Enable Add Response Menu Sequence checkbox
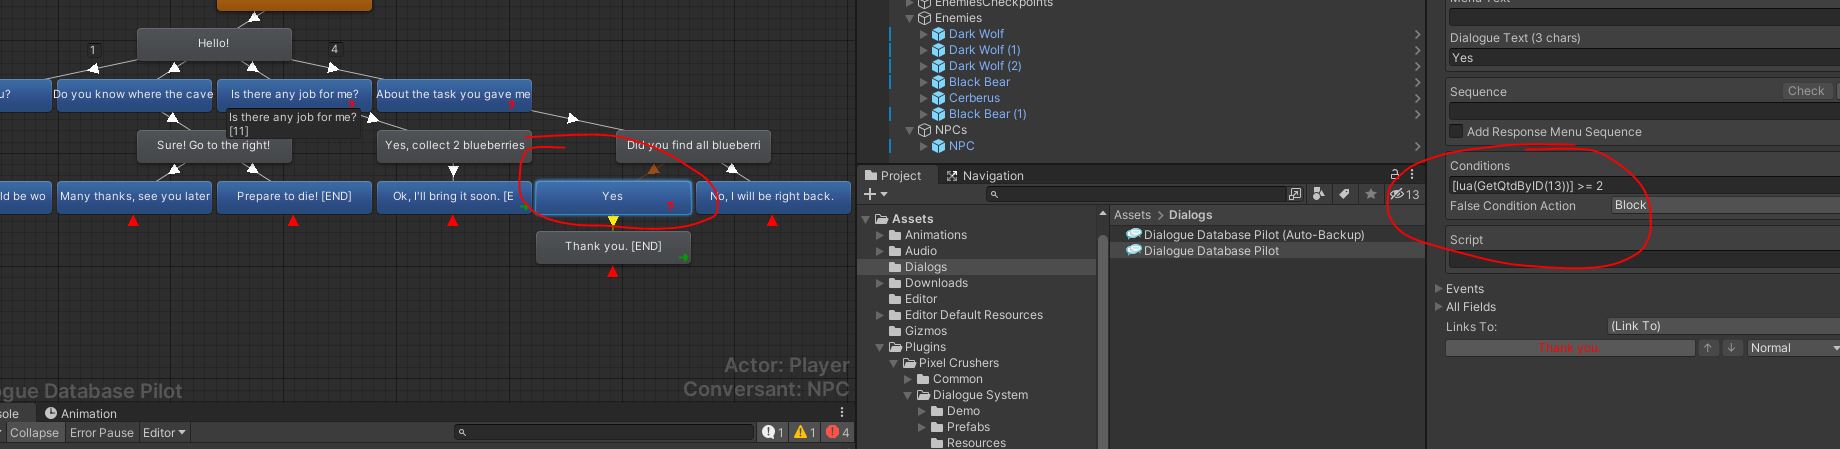This screenshot has height=449, width=1840. tap(1456, 132)
